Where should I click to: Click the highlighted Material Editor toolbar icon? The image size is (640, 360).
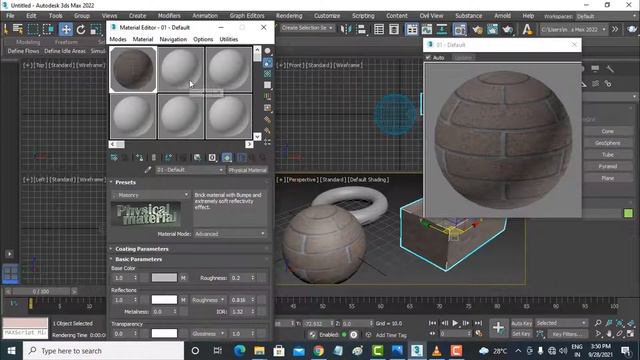tap(460, 29)
